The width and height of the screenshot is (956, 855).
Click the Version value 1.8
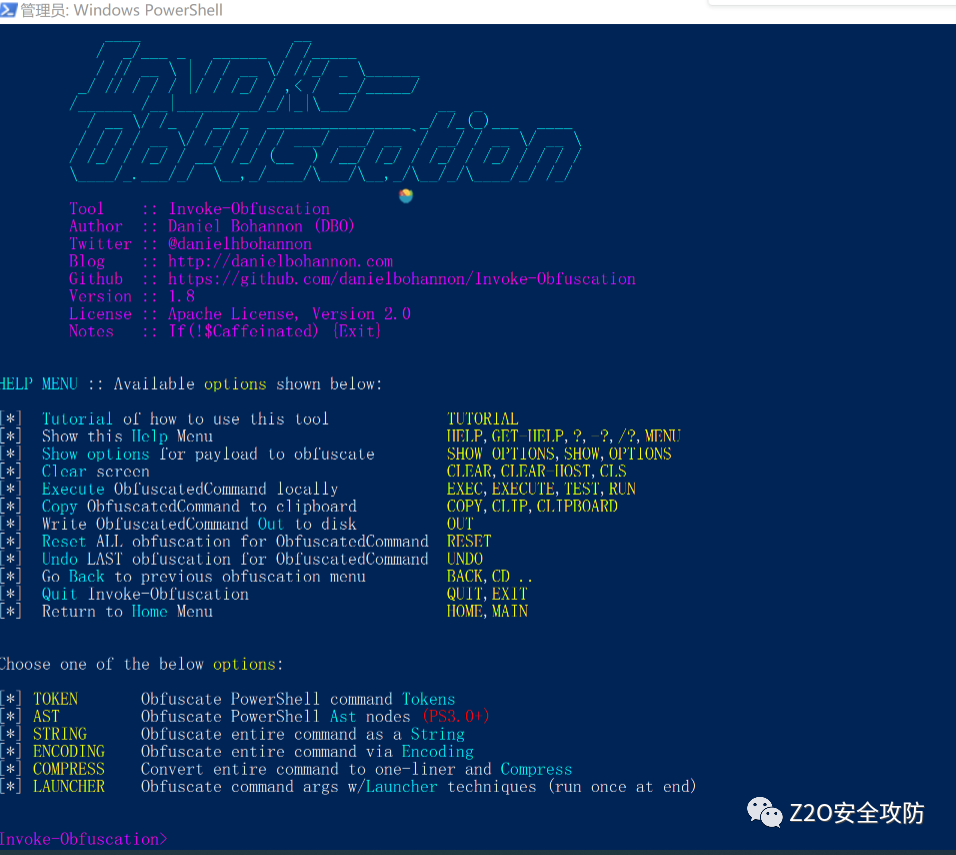click(181, 297)
